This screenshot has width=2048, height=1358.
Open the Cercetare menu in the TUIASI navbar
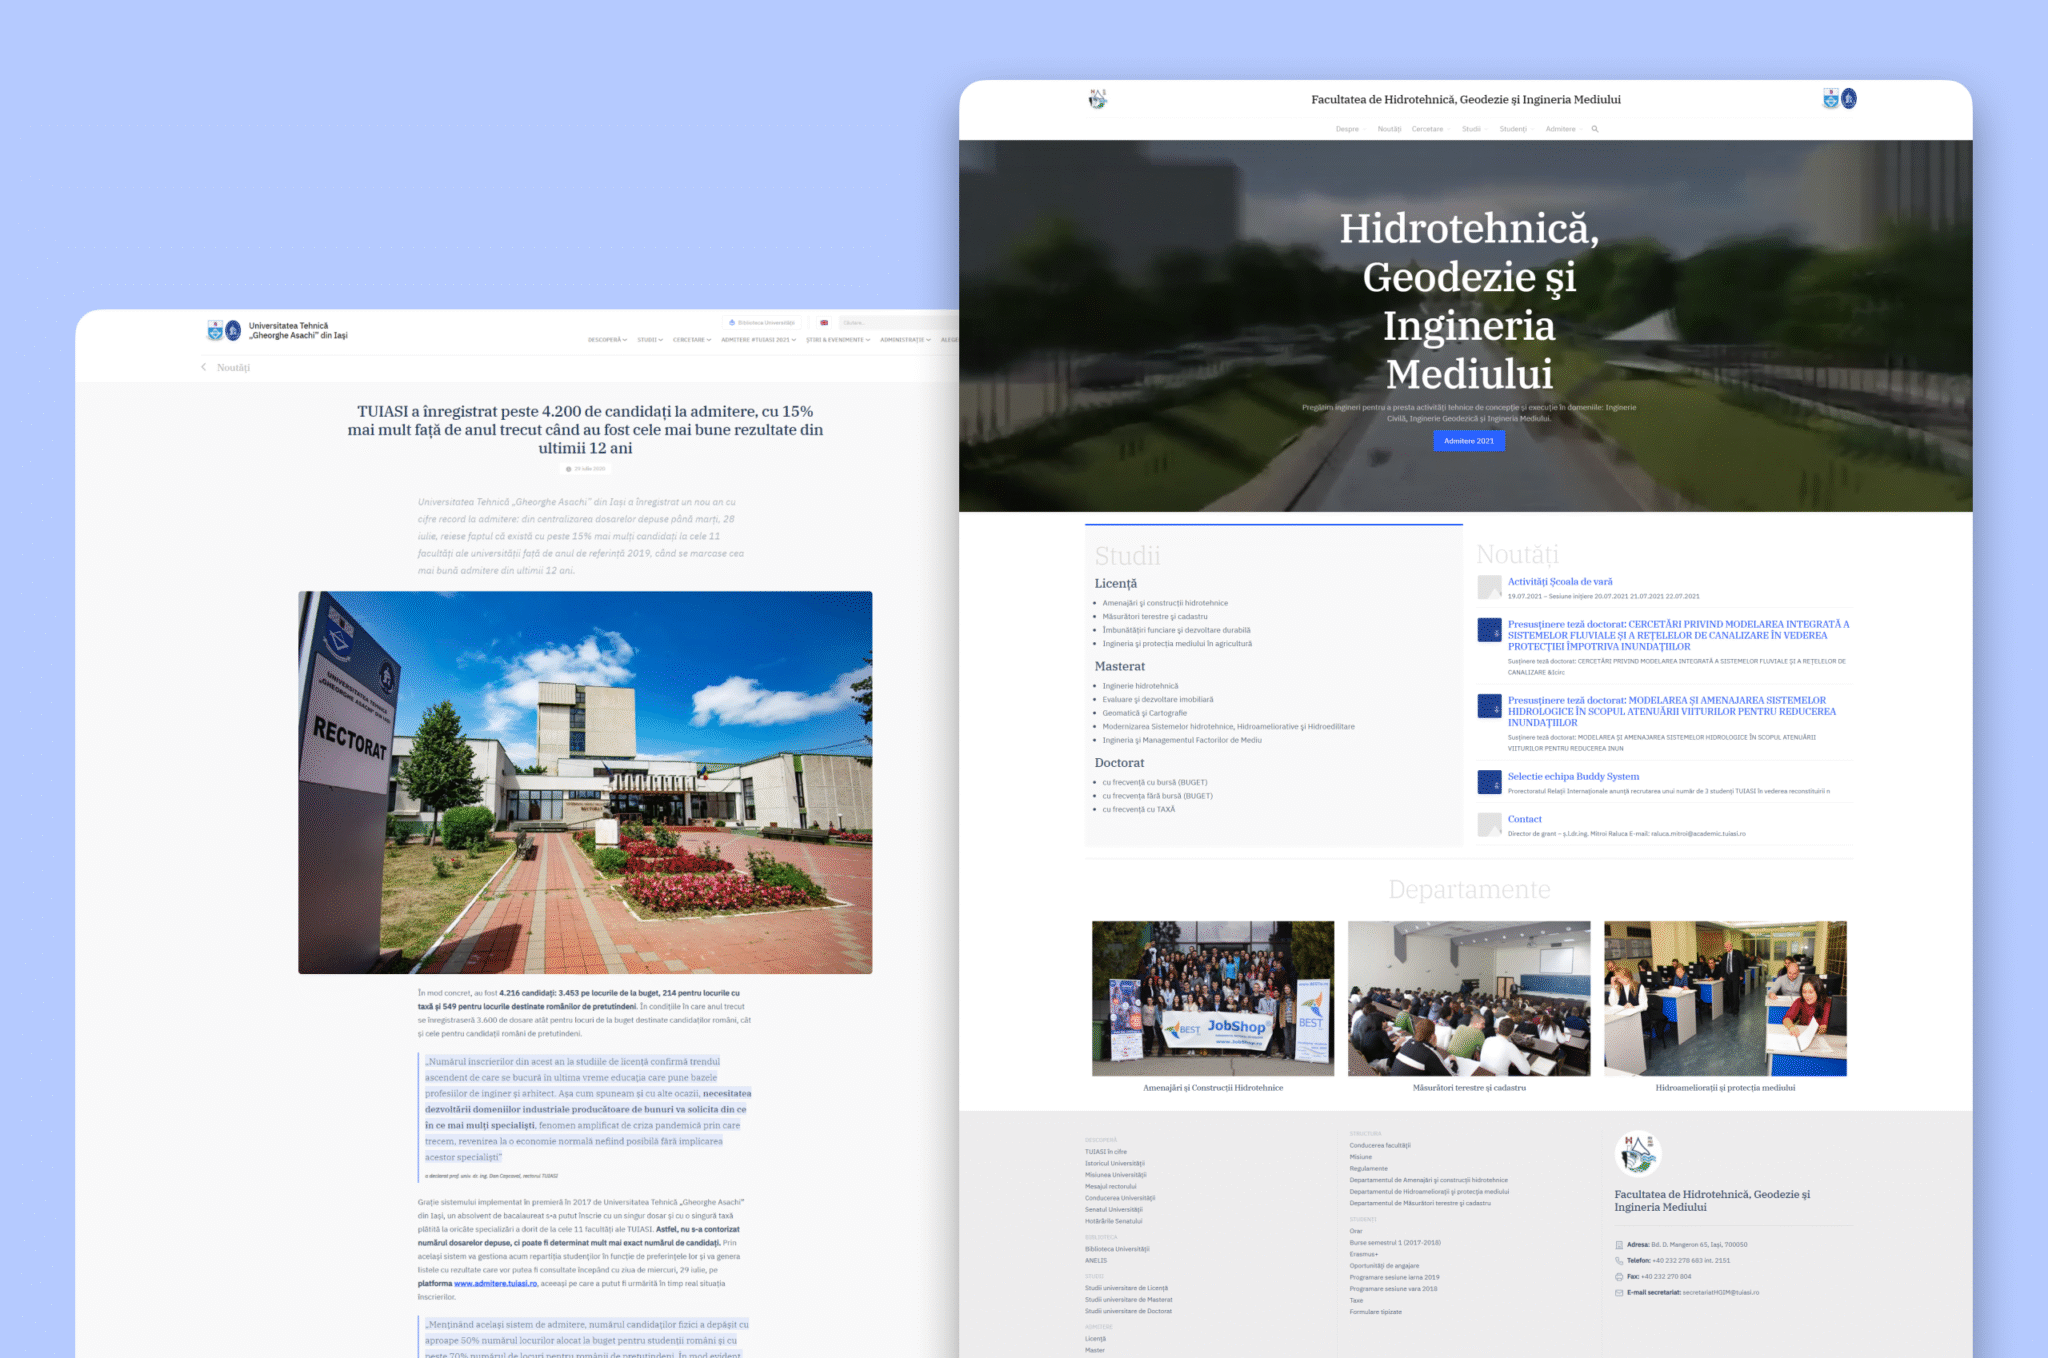pos(688,339)
